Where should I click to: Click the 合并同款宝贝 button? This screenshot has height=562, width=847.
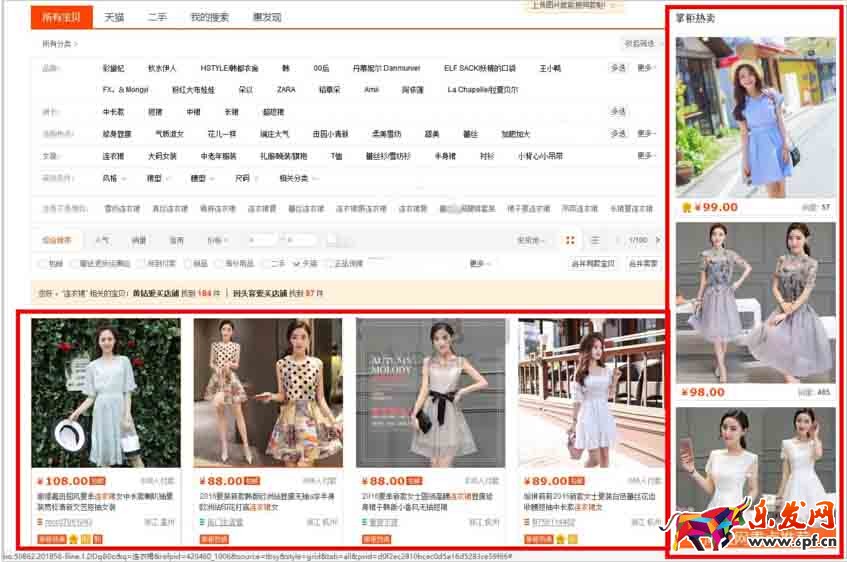click(592, 264)
